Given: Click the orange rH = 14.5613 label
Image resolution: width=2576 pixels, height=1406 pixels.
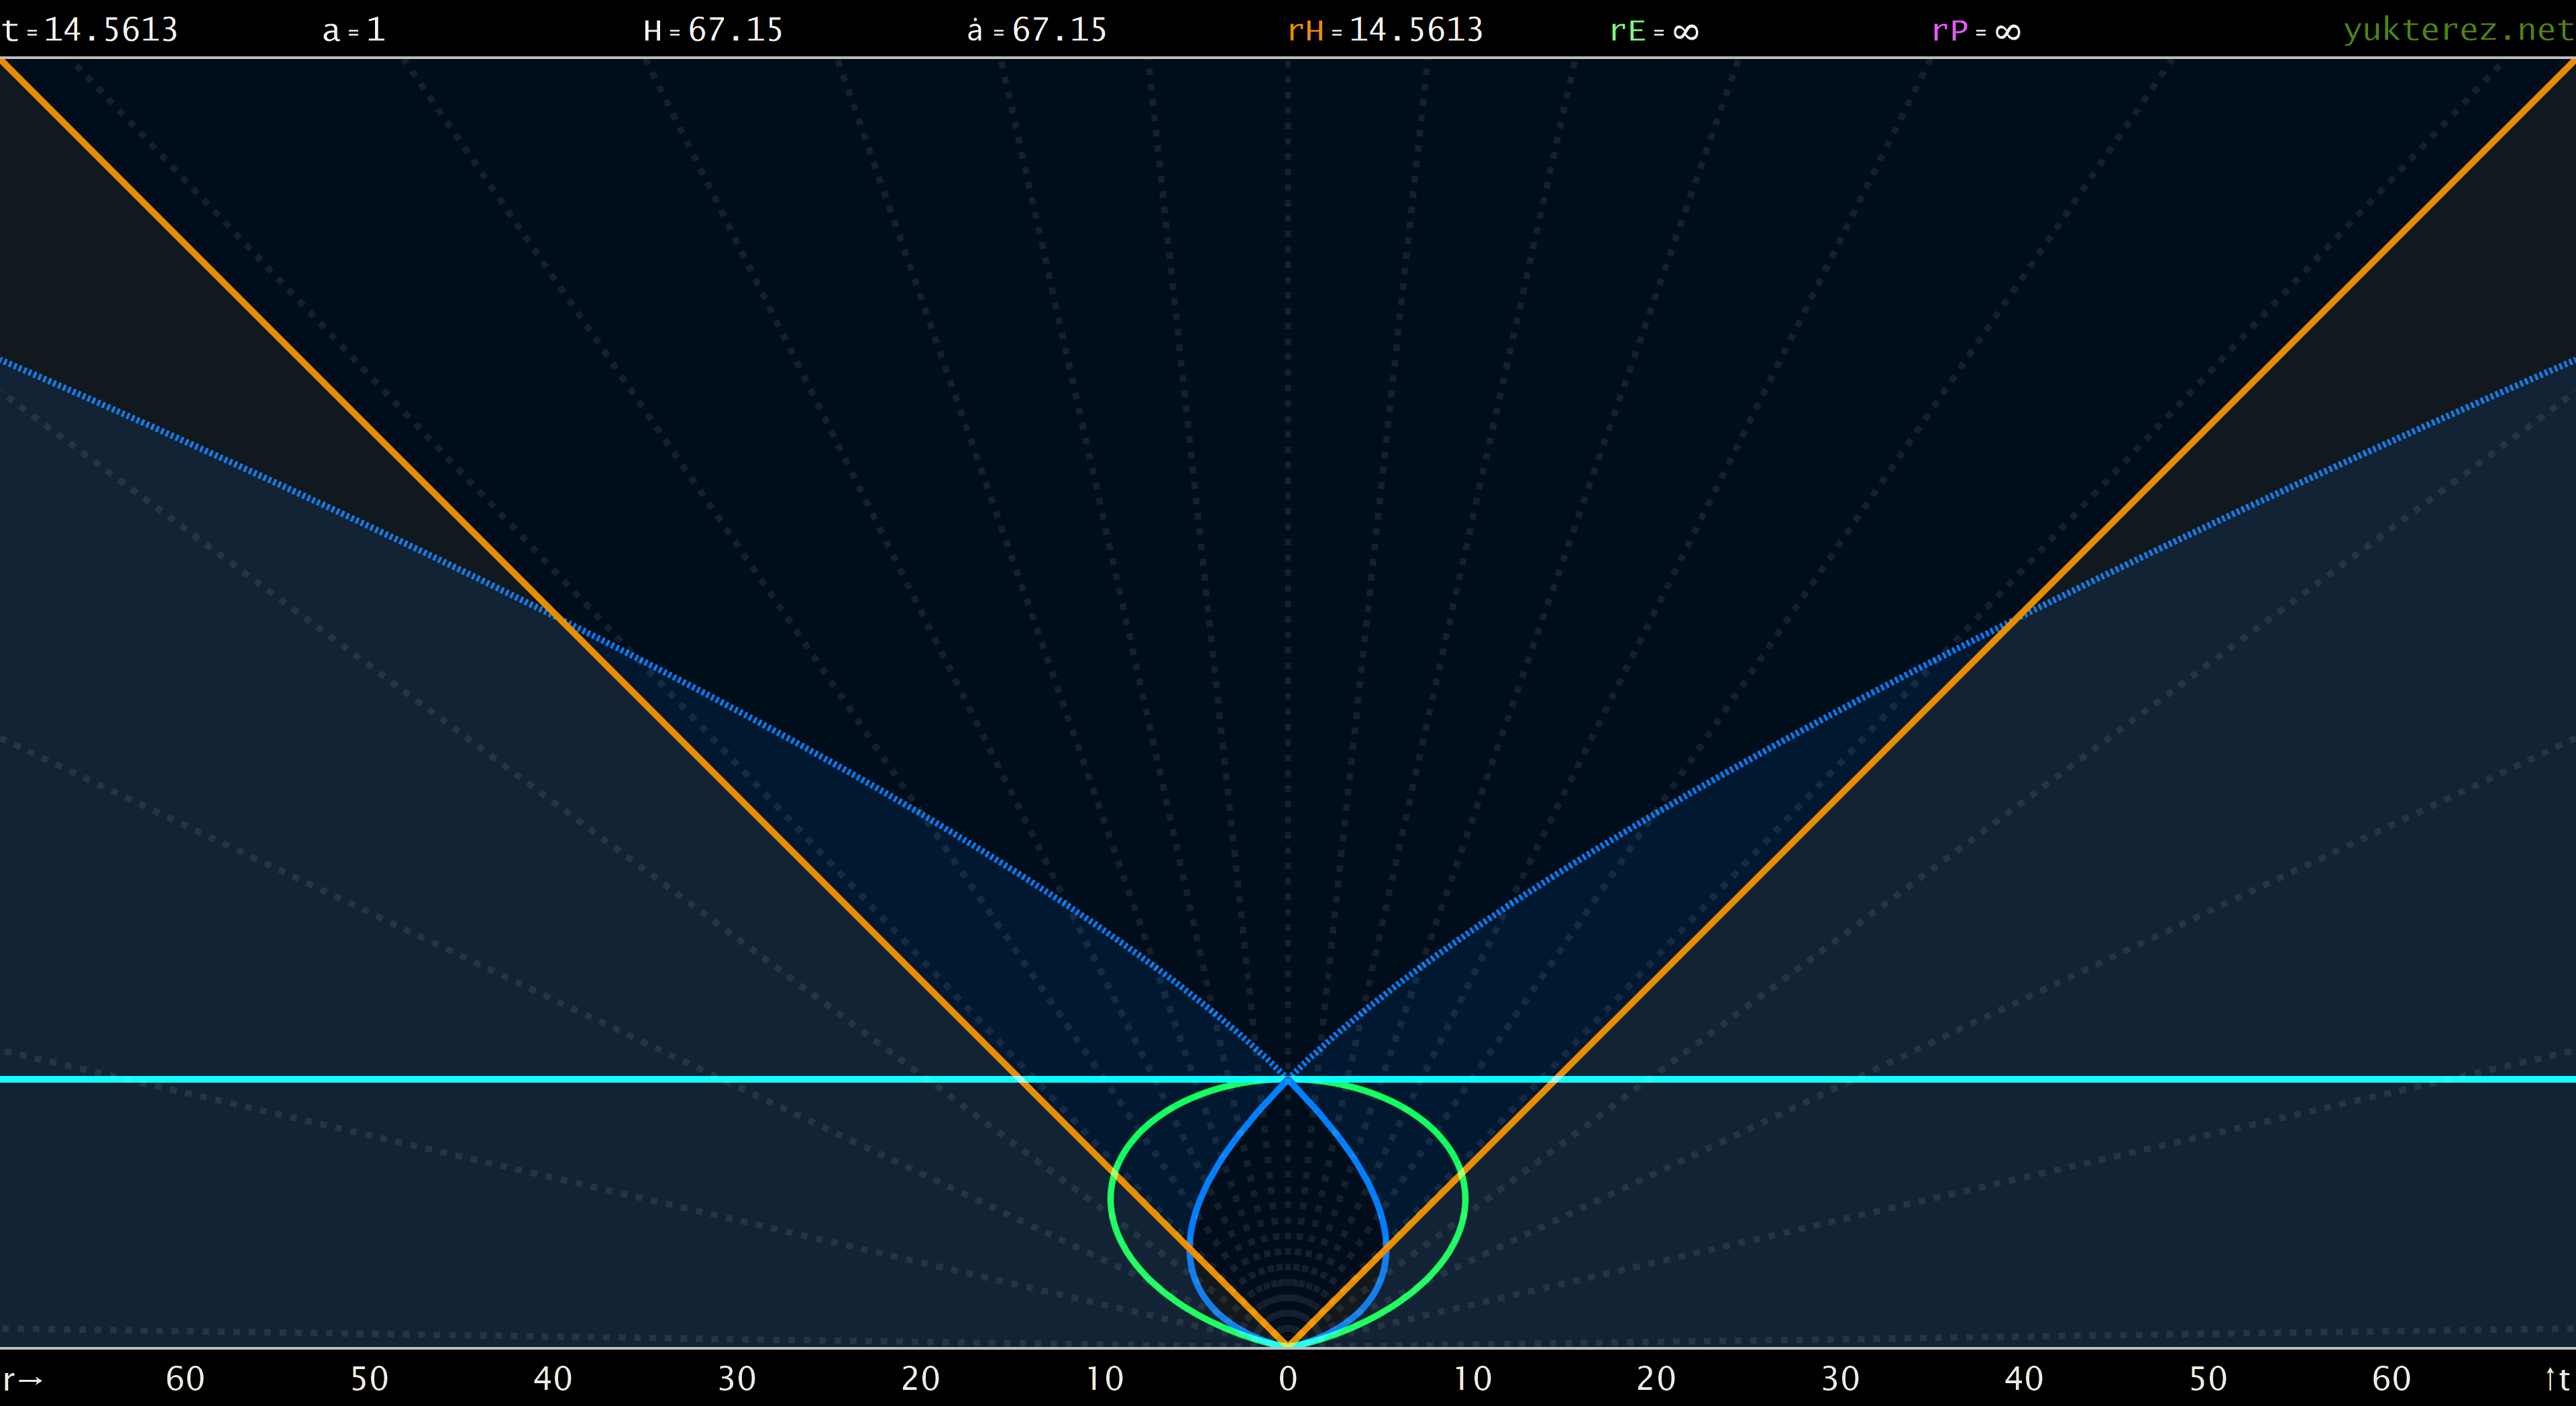Looking at the screenshot, I should pos(1385,30).
